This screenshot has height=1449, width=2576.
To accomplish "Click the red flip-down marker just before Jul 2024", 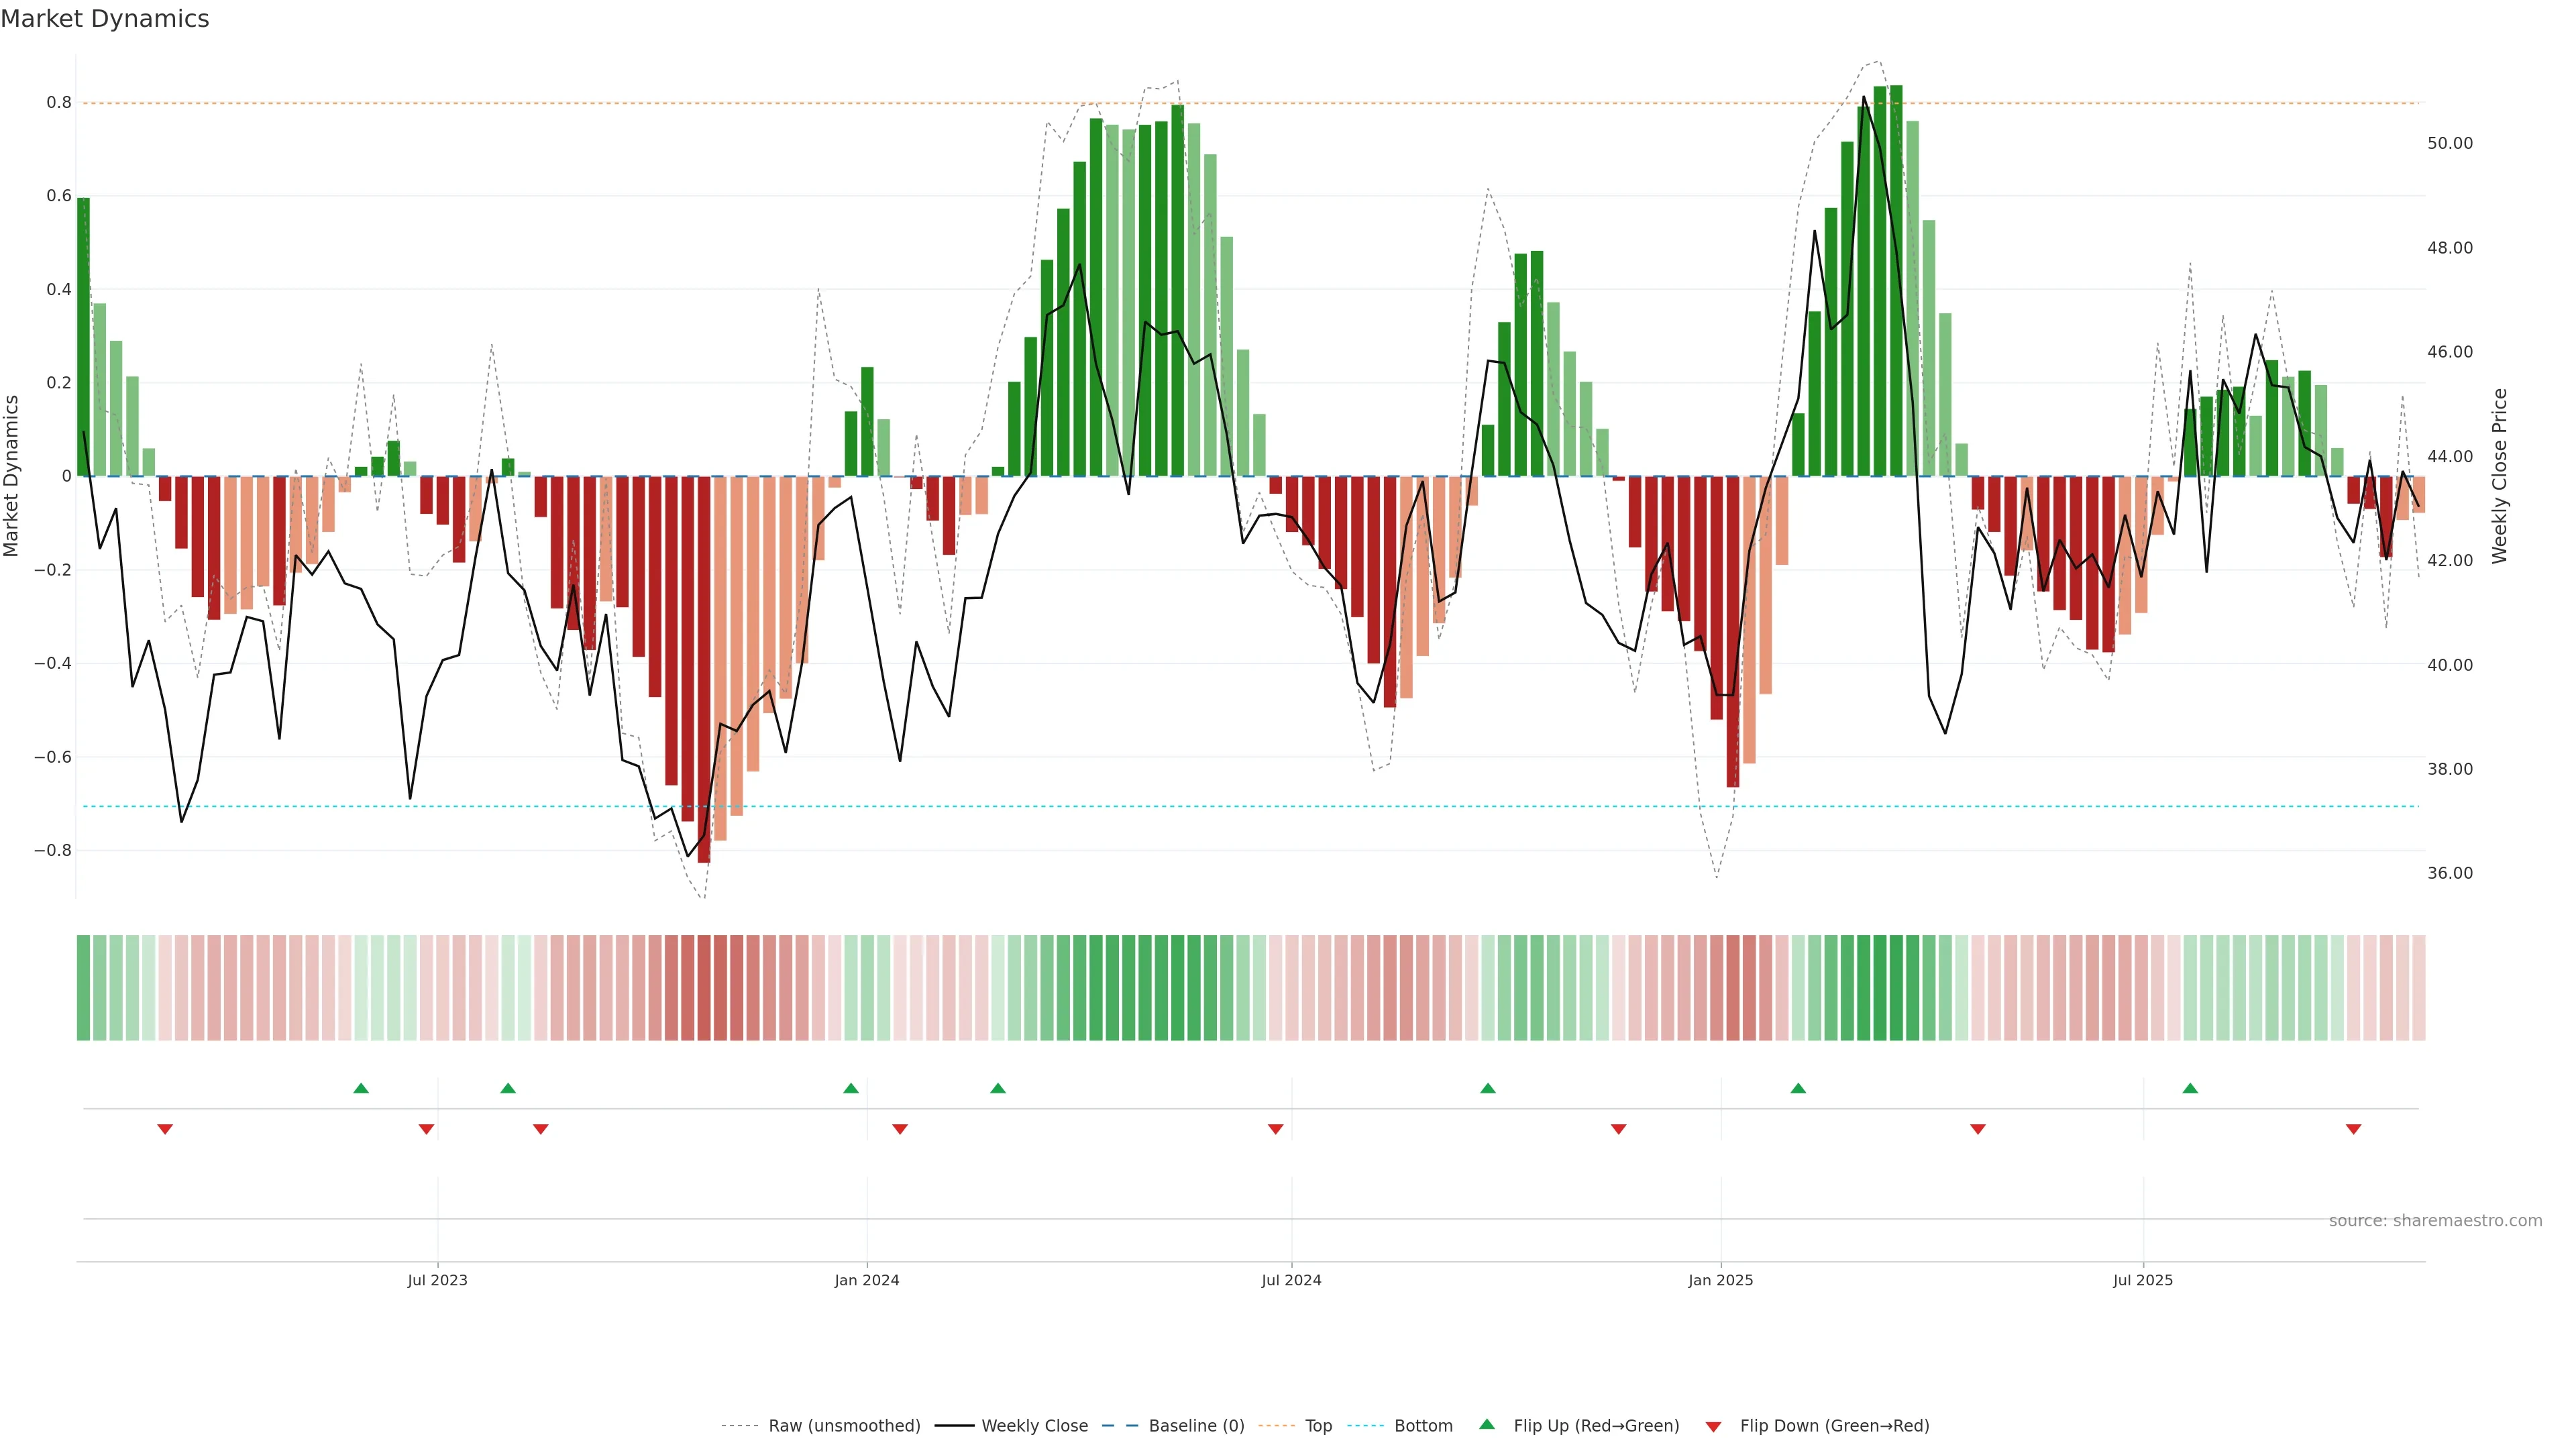I will 1275,1129.
